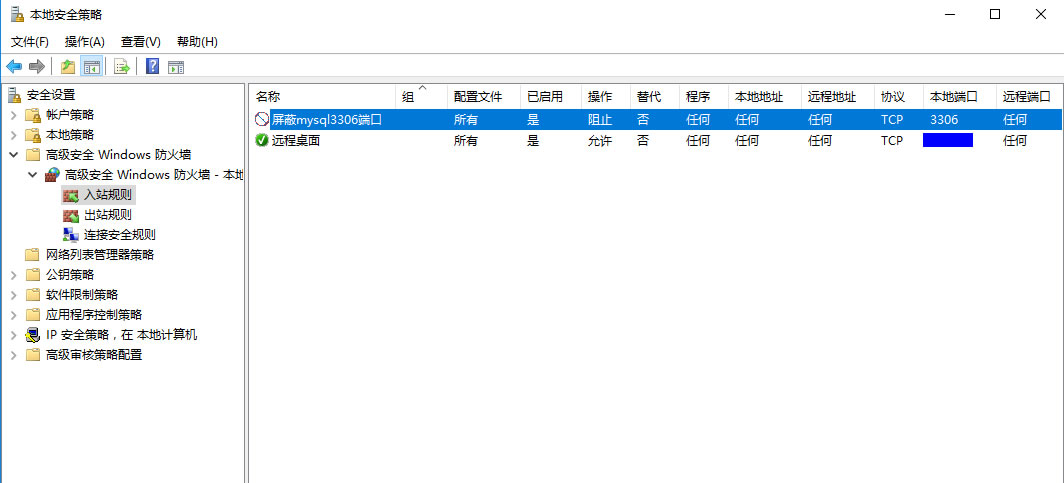Open Help via the question mark icon
Screen dimensions: 1064x483
click(x=152, y=67)
